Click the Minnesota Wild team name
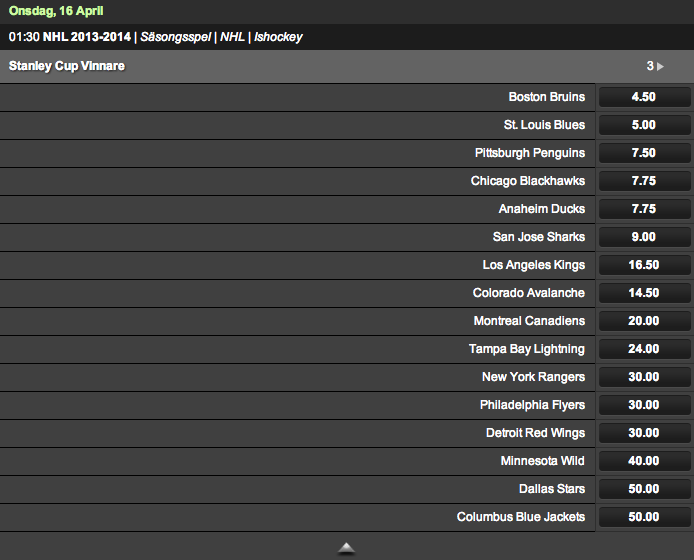Image resolution: width=694 pixels, height=560 pixels. (543, 461)
